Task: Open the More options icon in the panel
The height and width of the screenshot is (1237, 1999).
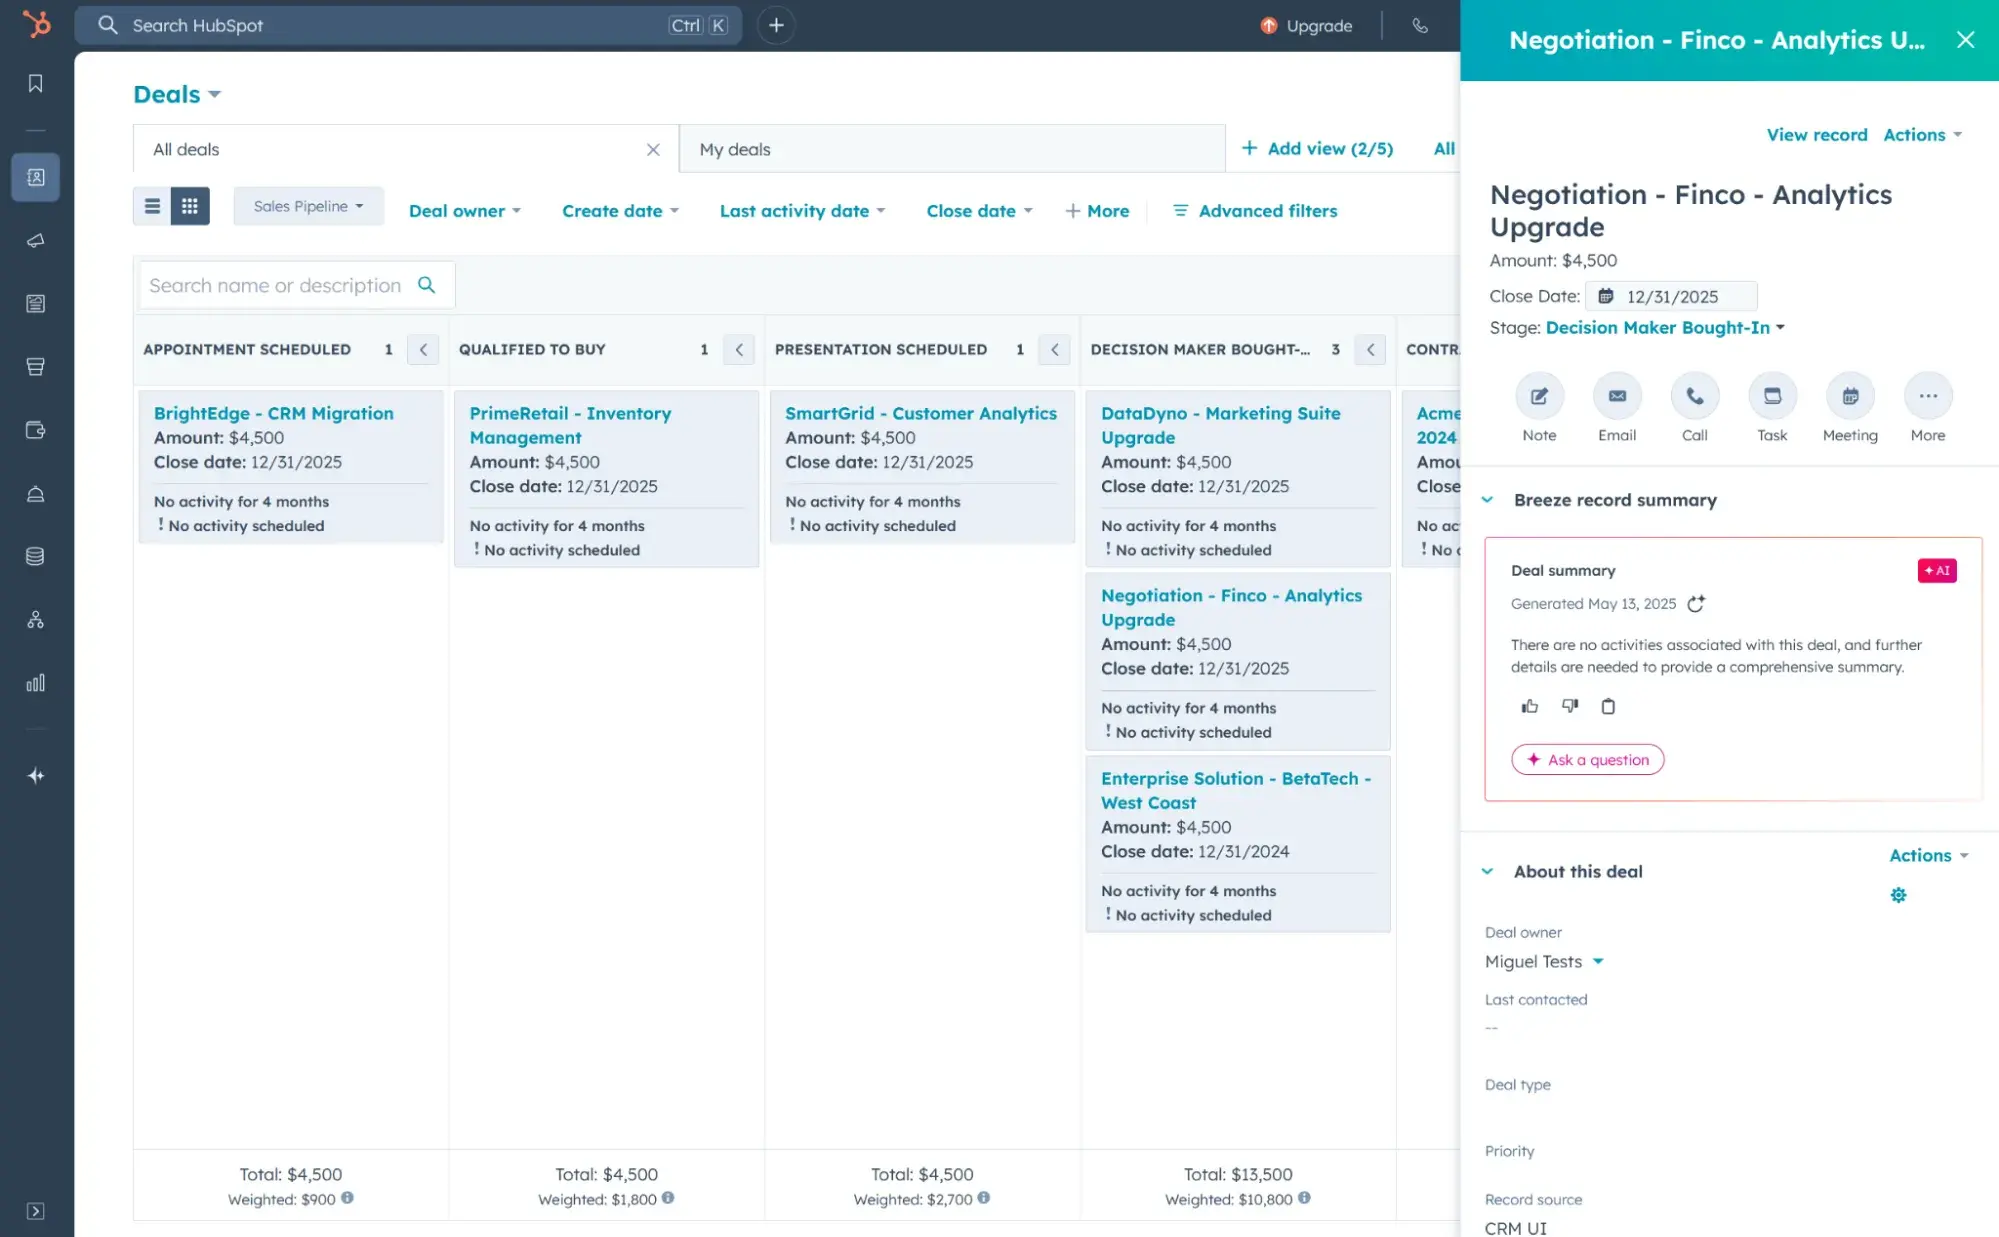Action: 1927,396
